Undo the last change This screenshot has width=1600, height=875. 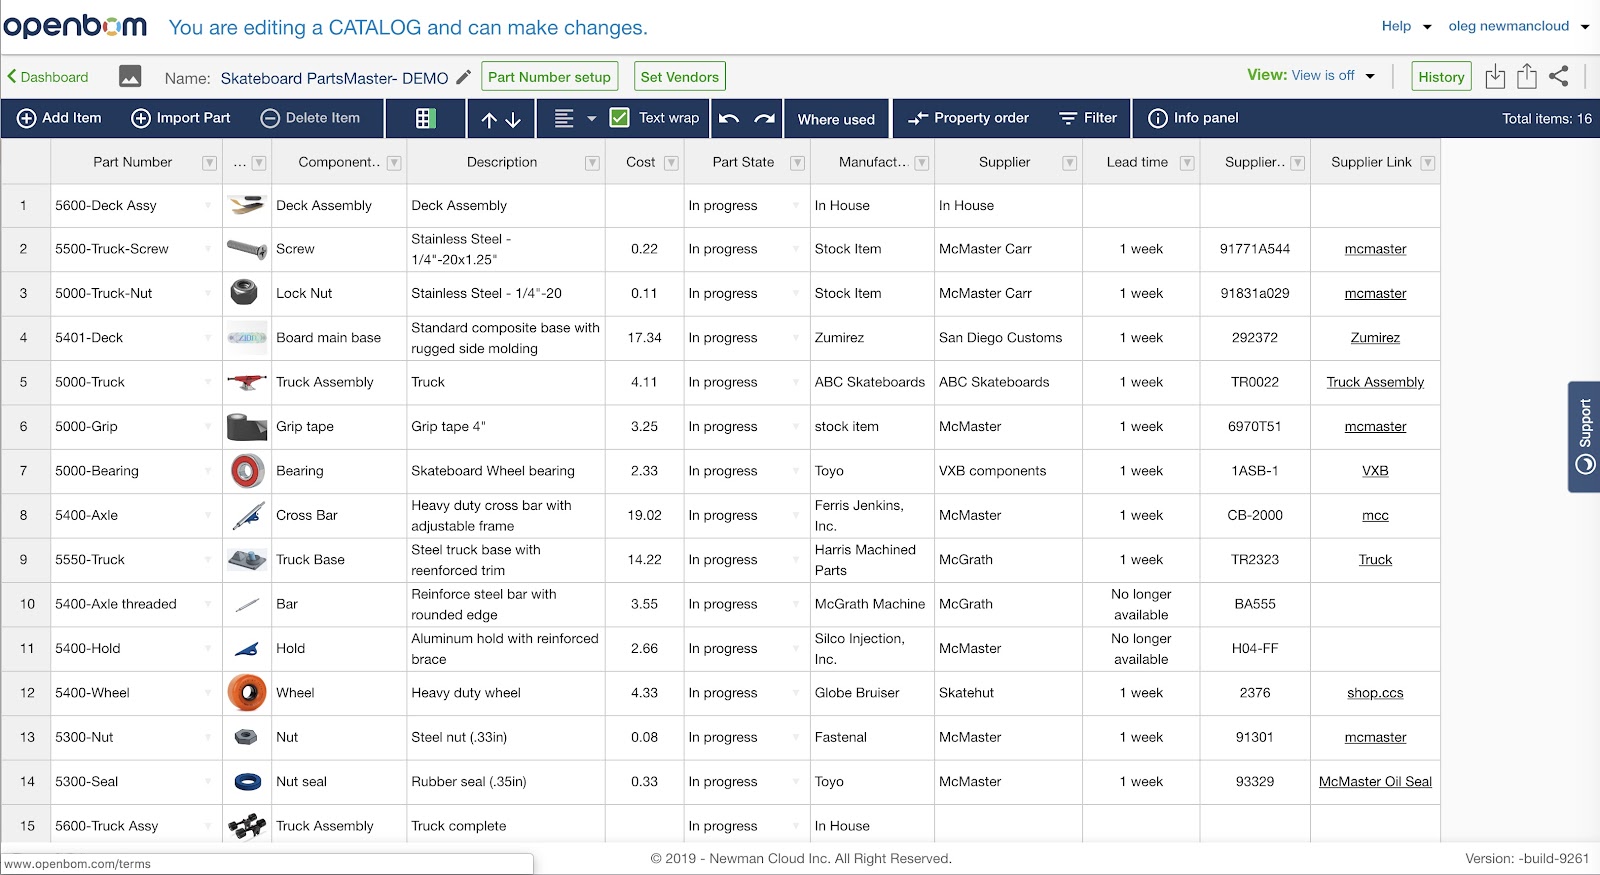729,118
